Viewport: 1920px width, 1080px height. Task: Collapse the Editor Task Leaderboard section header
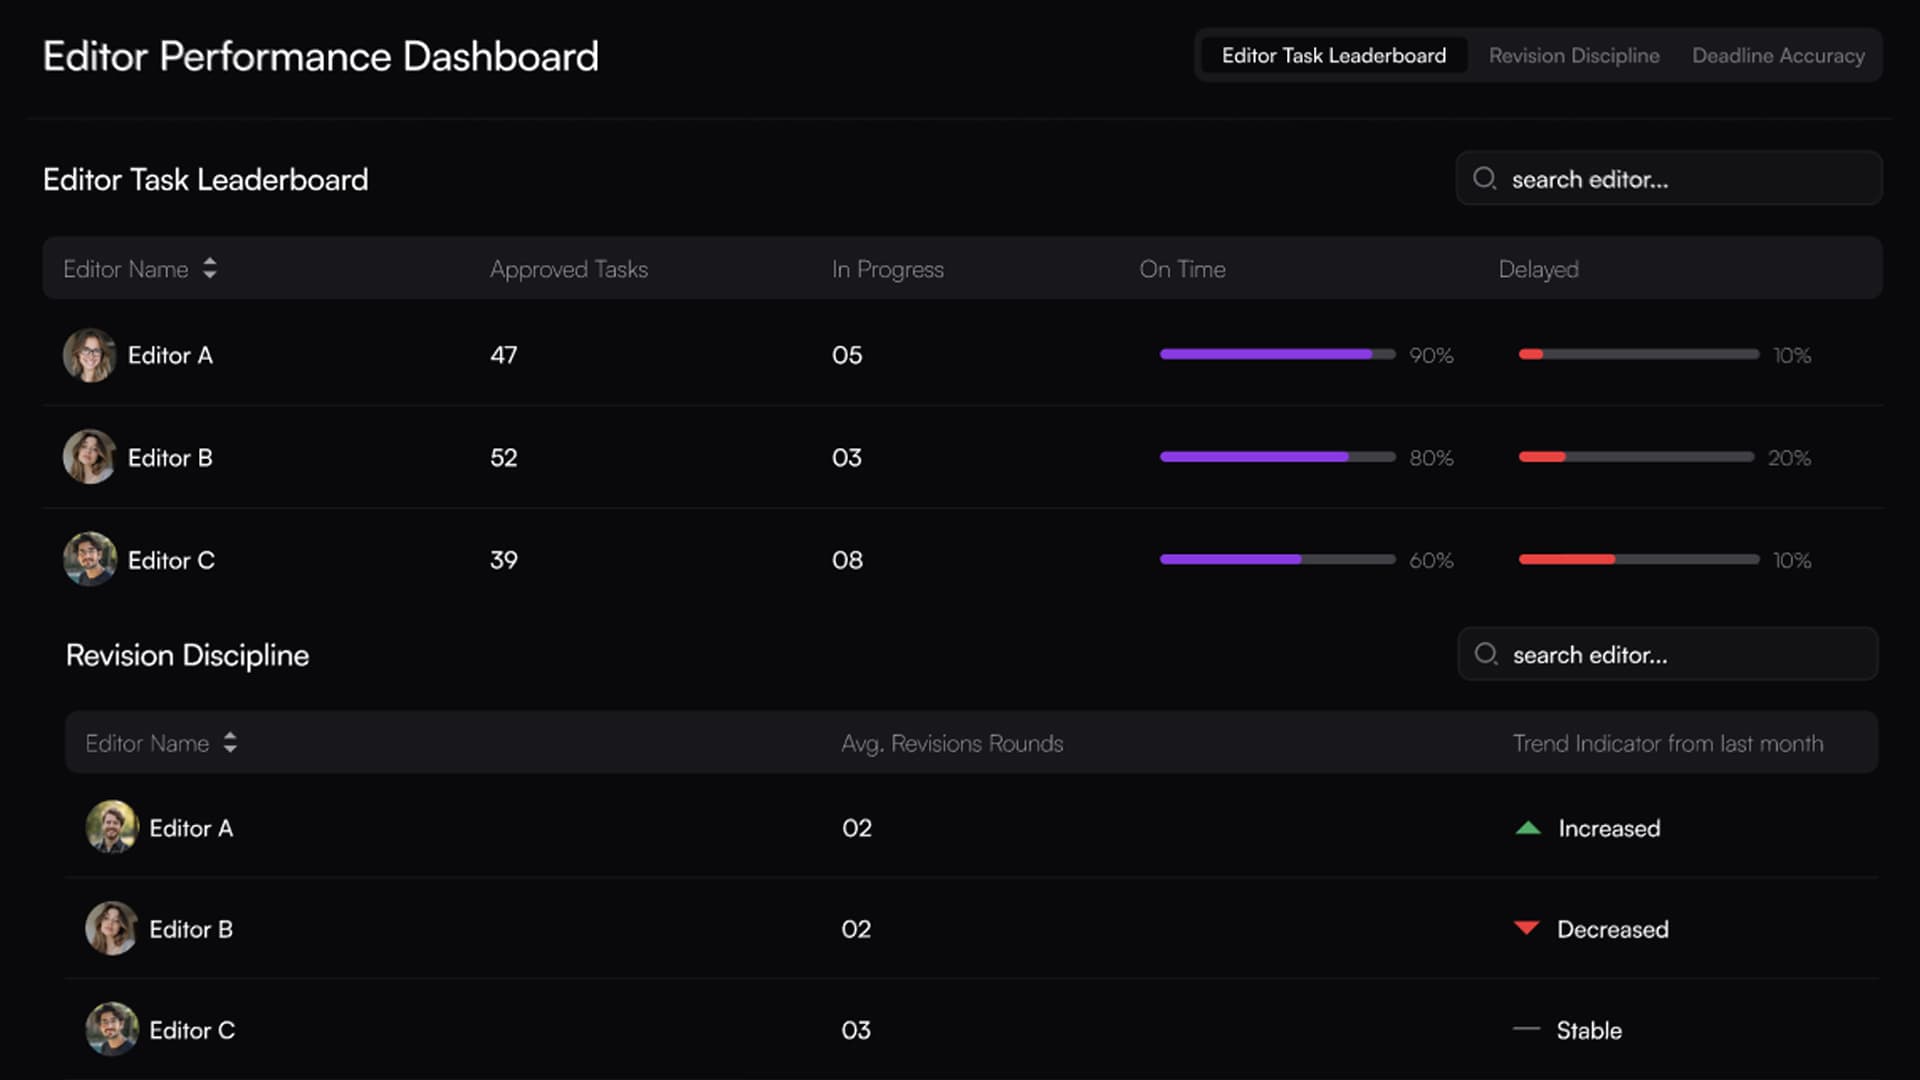tap(204, 180)
